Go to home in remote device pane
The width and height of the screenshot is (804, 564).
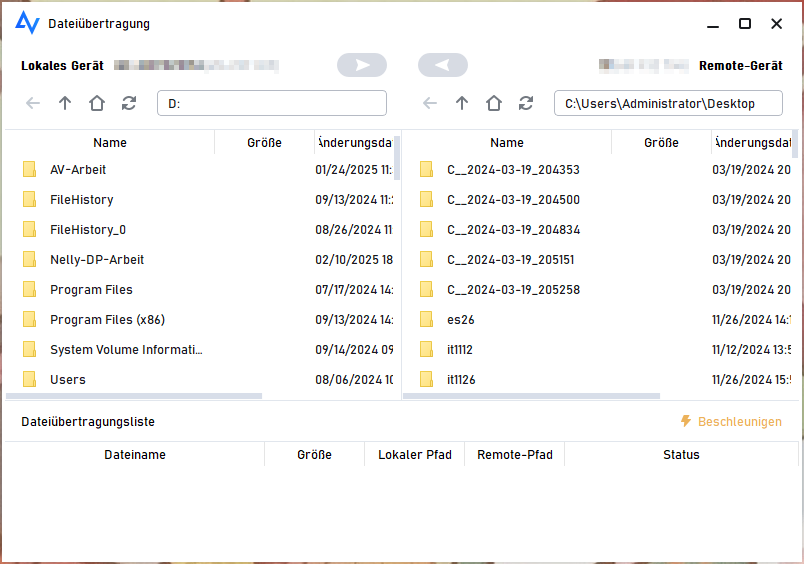coord(494,104)
